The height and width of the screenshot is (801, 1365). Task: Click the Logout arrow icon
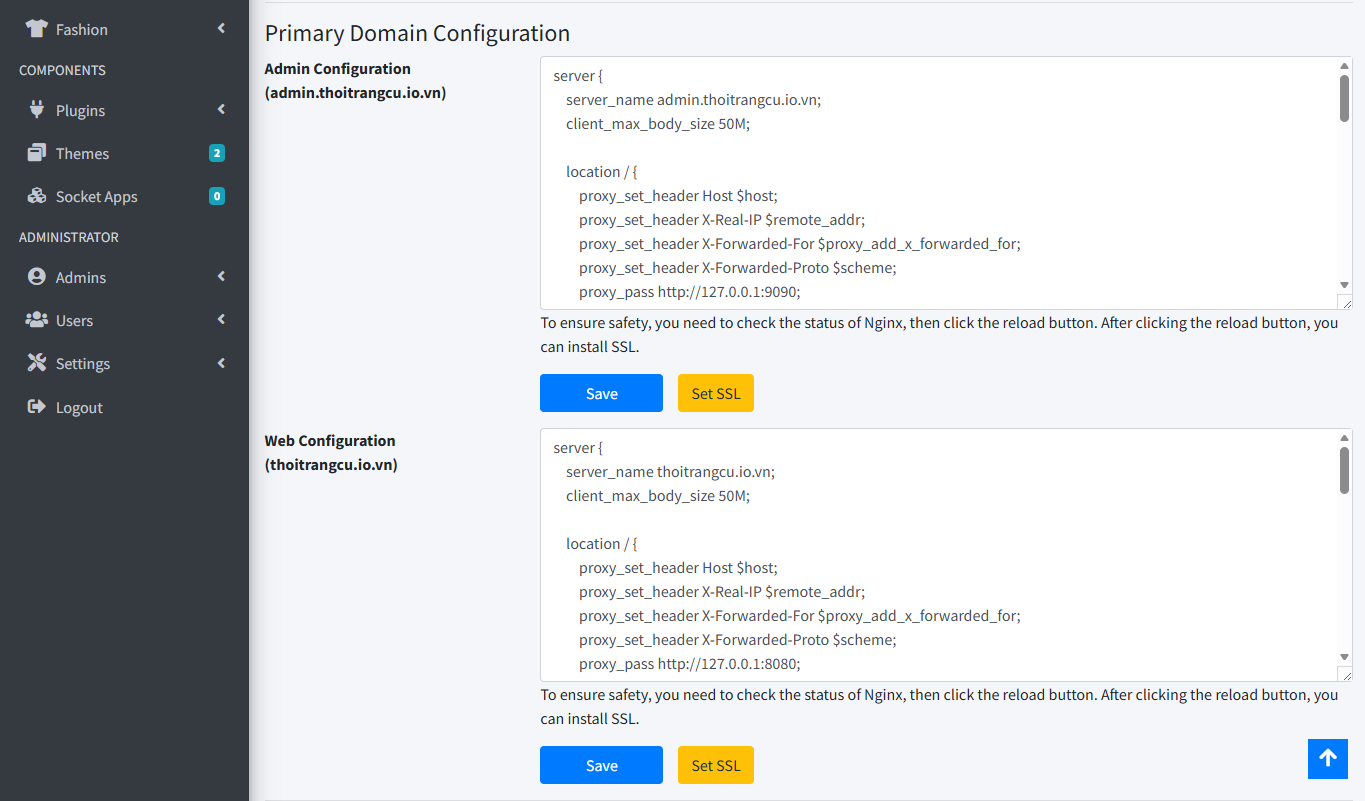[37, 407]
